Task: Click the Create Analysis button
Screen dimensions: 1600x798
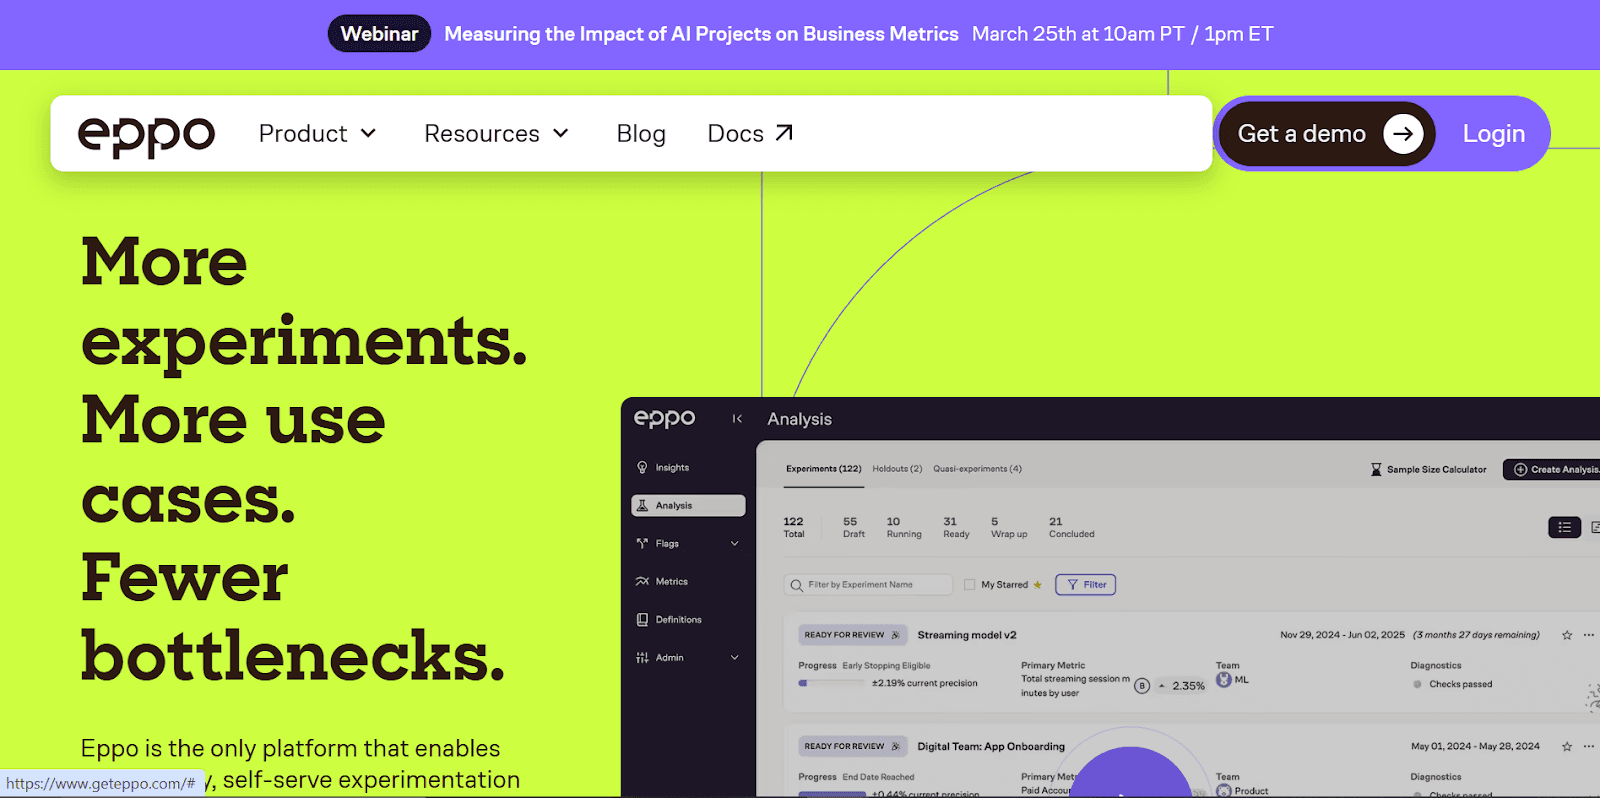Action: (x=1553, y=469)
